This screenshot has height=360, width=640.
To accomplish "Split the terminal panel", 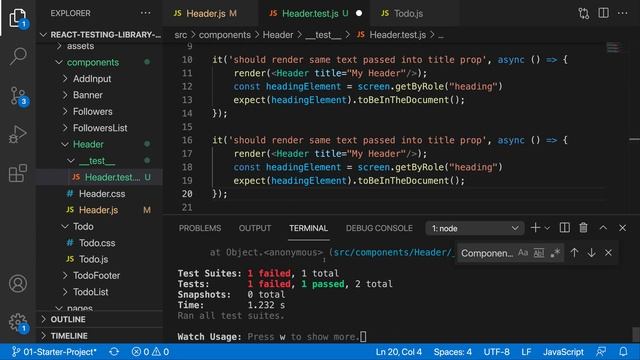I will tap(564, 228).
